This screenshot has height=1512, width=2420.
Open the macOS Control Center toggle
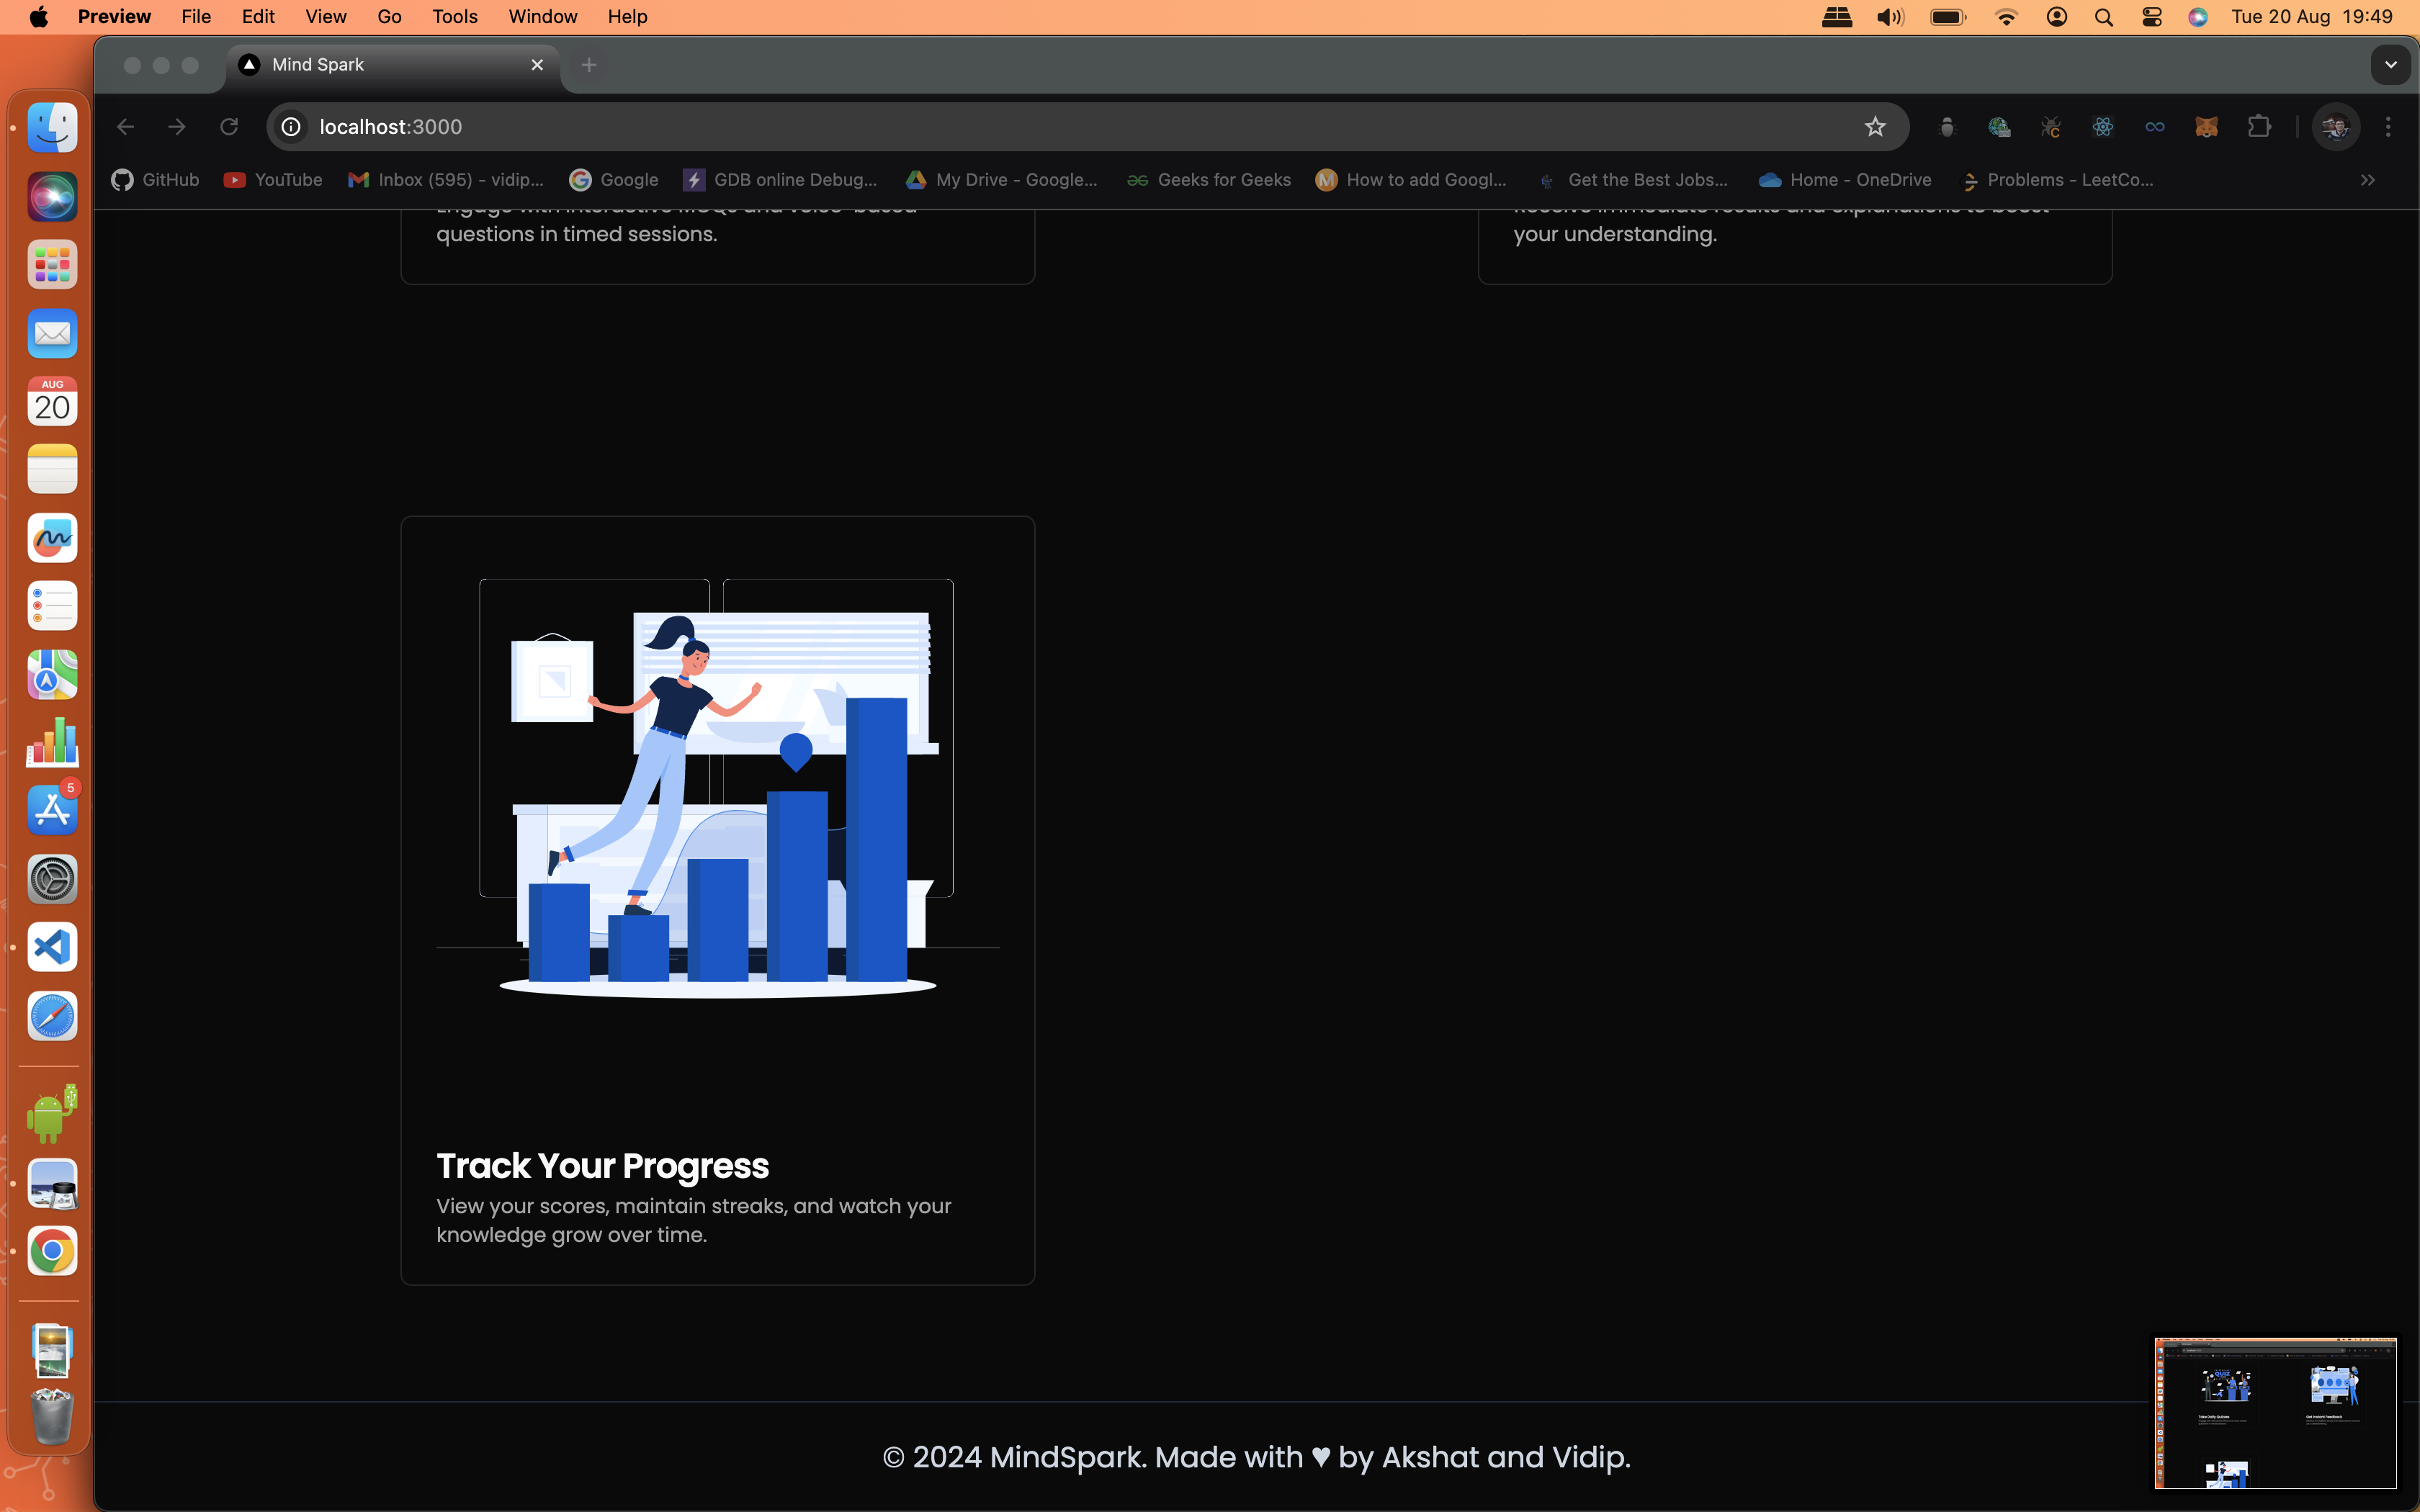(2151, 17)
